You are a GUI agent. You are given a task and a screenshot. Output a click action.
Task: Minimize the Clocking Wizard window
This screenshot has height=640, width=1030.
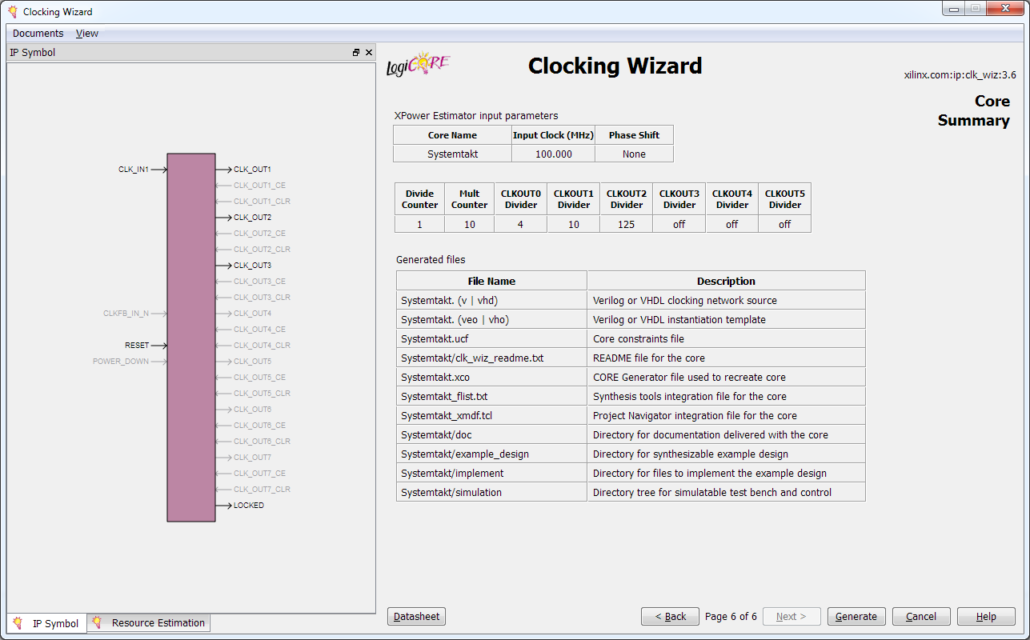[x=953, y=9]
